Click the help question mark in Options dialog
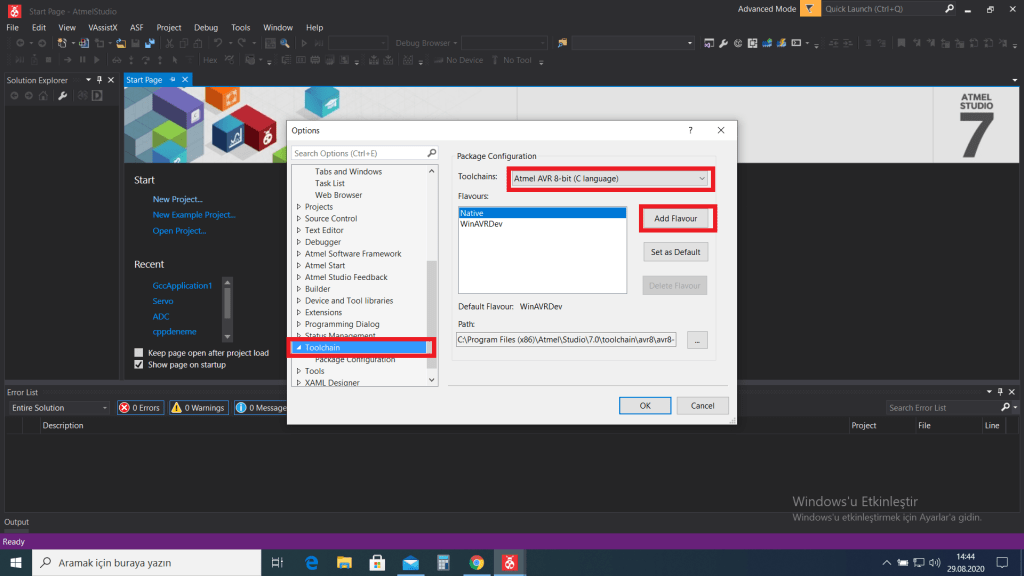 [x=690, y=130]
